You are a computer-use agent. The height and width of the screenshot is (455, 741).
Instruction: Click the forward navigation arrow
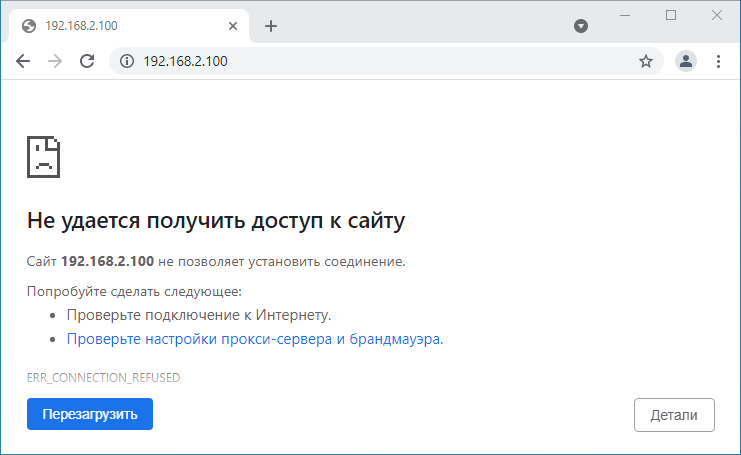click(x=55, y=61)
